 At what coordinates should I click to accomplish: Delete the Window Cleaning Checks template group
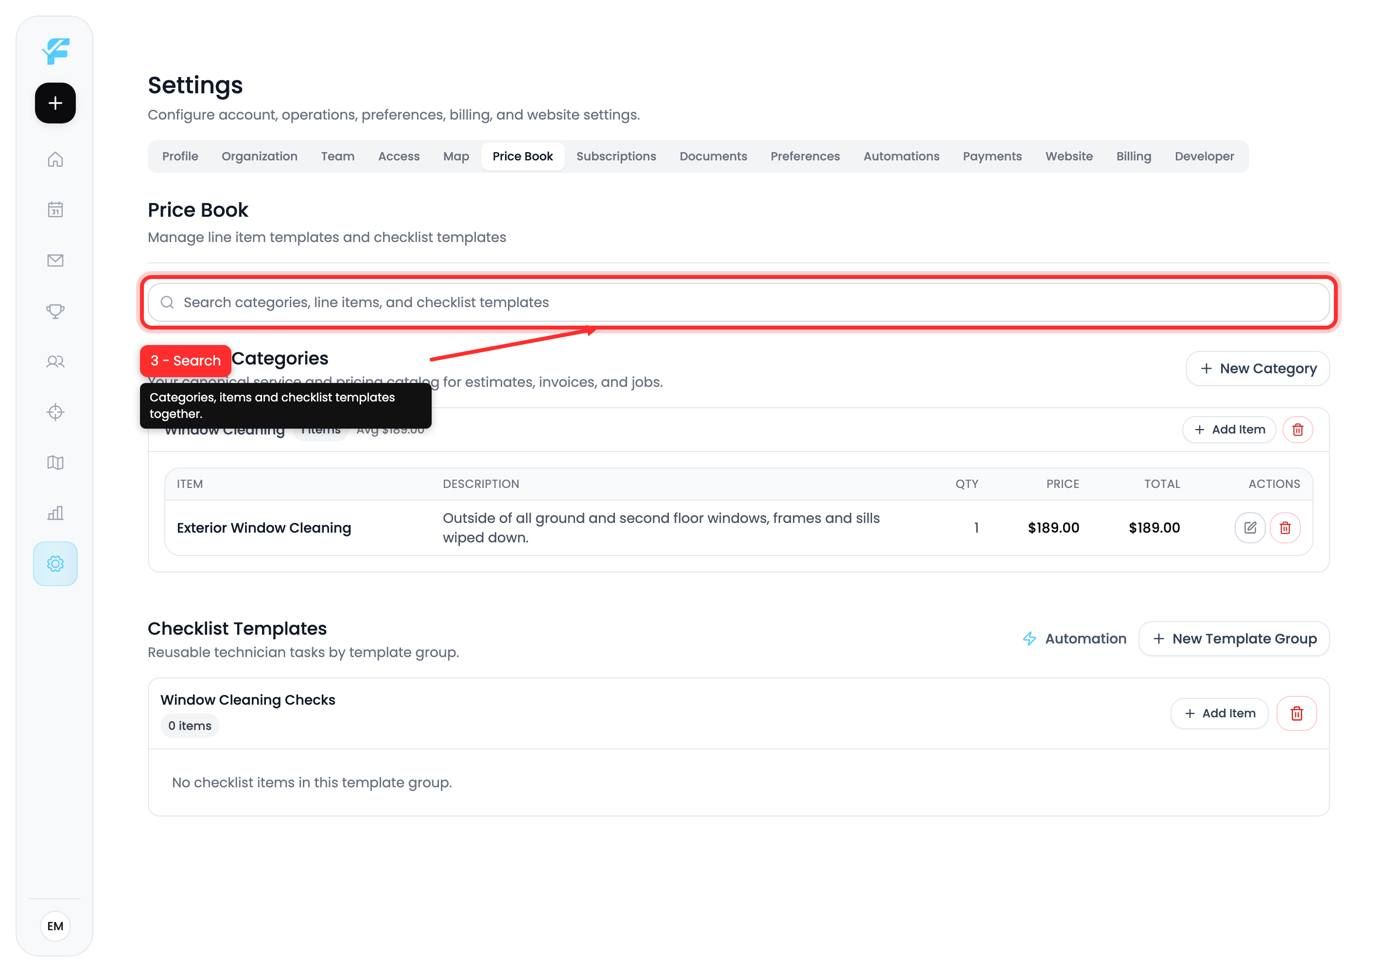pos(1296,713)
